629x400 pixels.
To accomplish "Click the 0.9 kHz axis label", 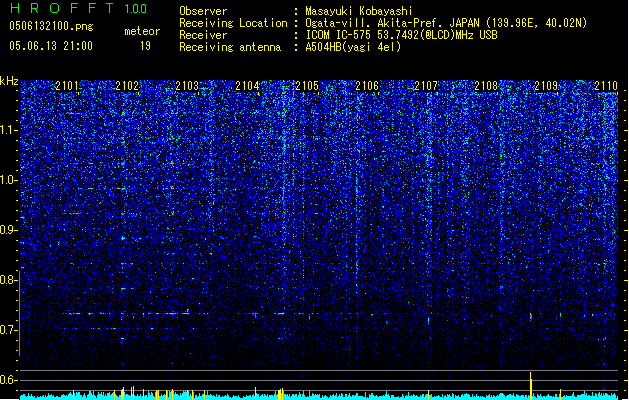I will click(x=8, y=230).
